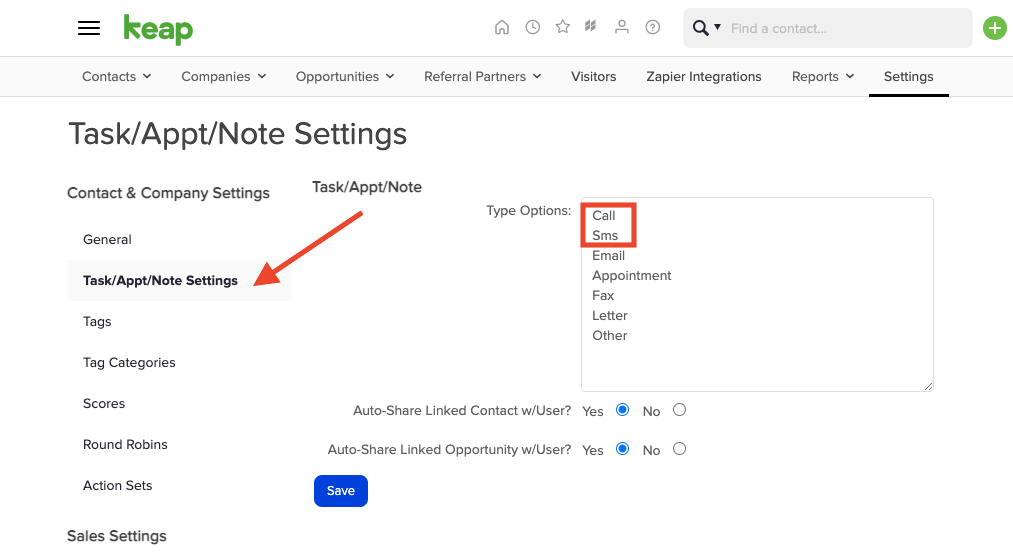Image resolution: width=1013 pixels, height=559 pixels.
Task: Open Tag Categories in sidebar
Action: pyautogui.click(x=129, y=363)
